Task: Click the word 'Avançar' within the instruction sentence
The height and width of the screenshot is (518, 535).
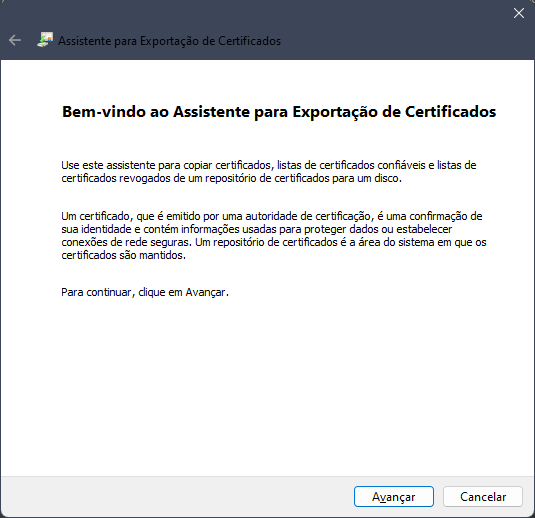Action: (x=205, y=292)
